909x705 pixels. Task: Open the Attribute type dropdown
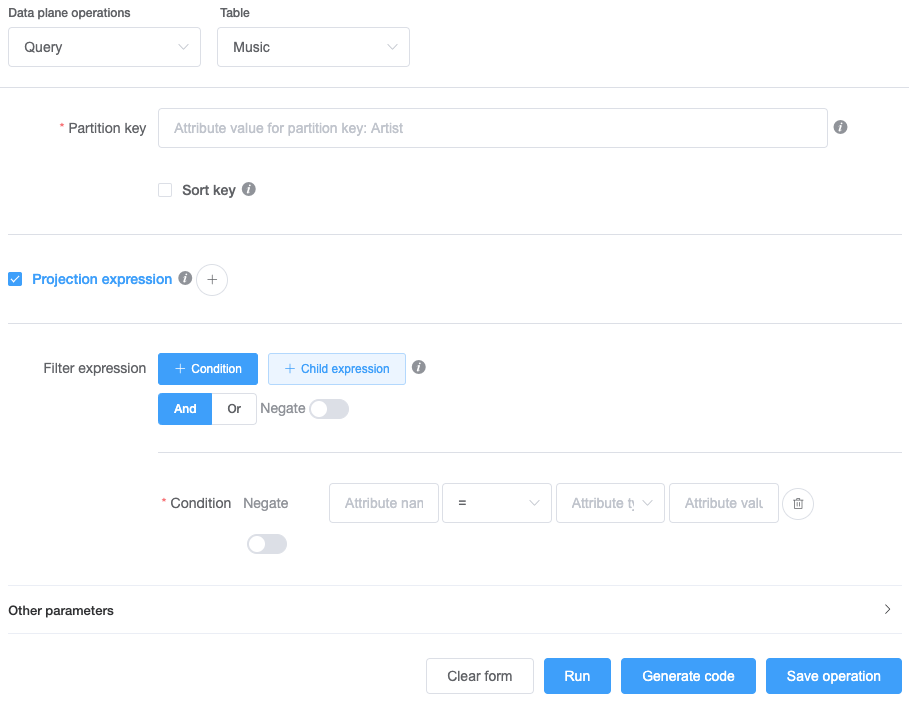pos(610,503)
